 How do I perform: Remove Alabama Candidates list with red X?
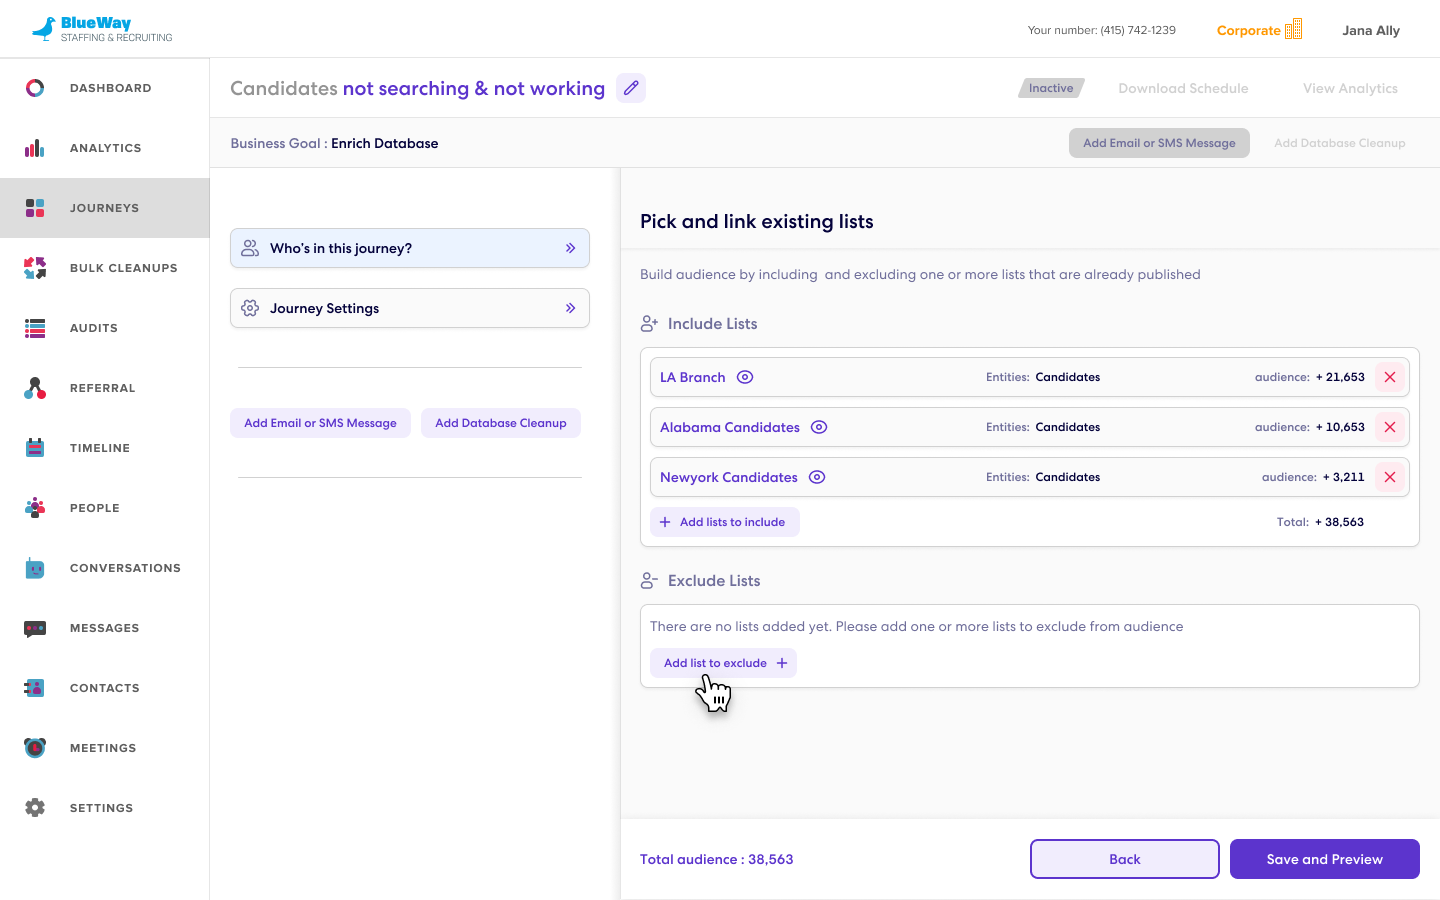point(1390,427)
